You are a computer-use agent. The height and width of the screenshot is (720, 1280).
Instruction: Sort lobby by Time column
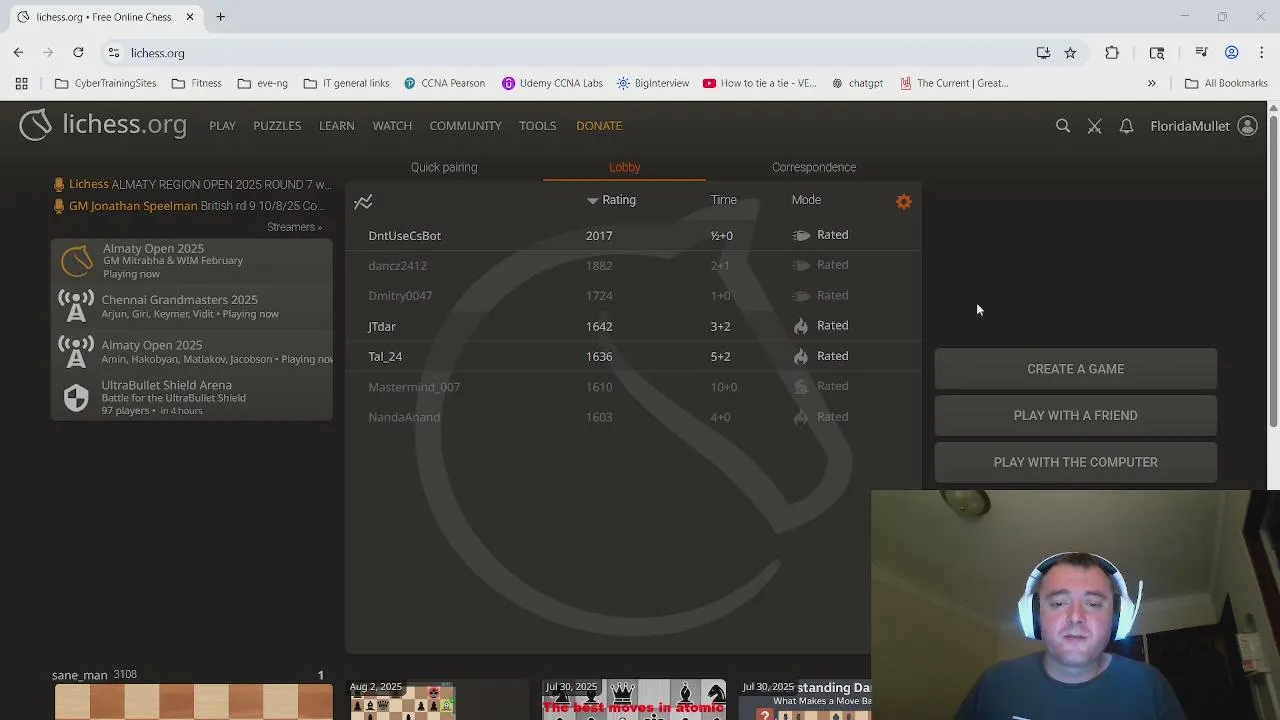[723, 200]
